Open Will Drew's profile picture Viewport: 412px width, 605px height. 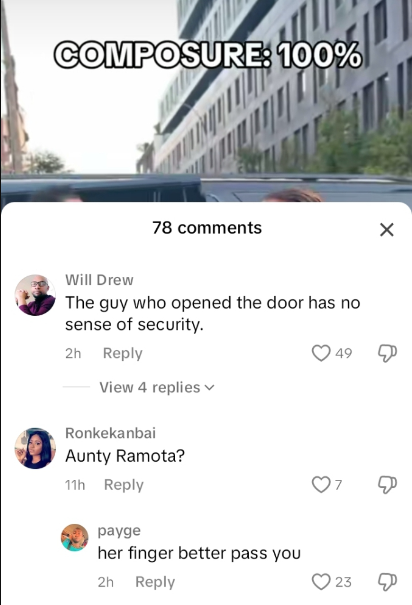point(35,295)
